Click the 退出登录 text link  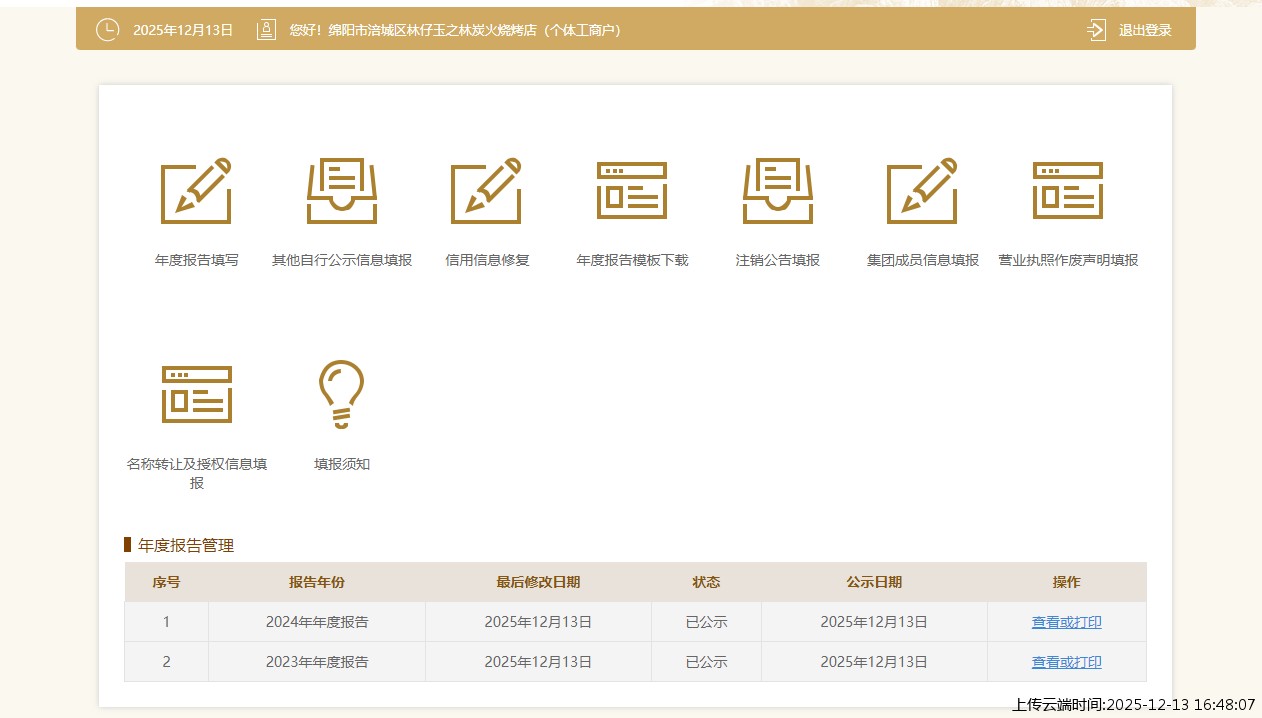[x=1145, y=30]
